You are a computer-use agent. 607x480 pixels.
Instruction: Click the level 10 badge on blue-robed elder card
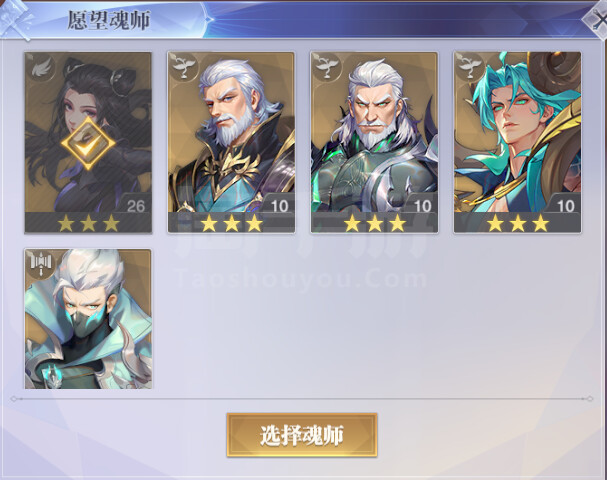click(x=278, y=204)
